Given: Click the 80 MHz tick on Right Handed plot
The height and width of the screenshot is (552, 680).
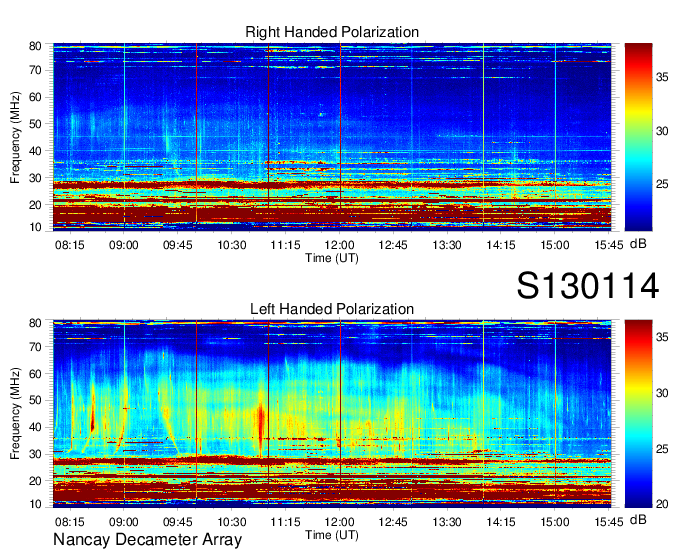Looking at the screenshot, I should point(35,46).
